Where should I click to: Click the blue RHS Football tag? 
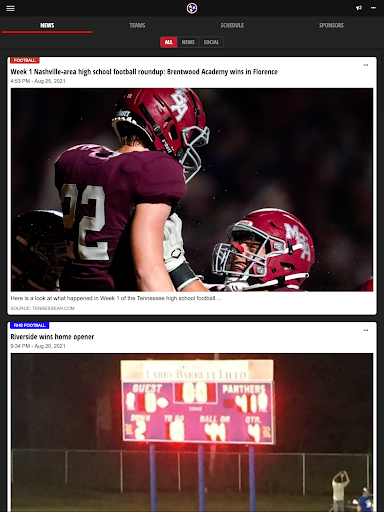point(30,325)
